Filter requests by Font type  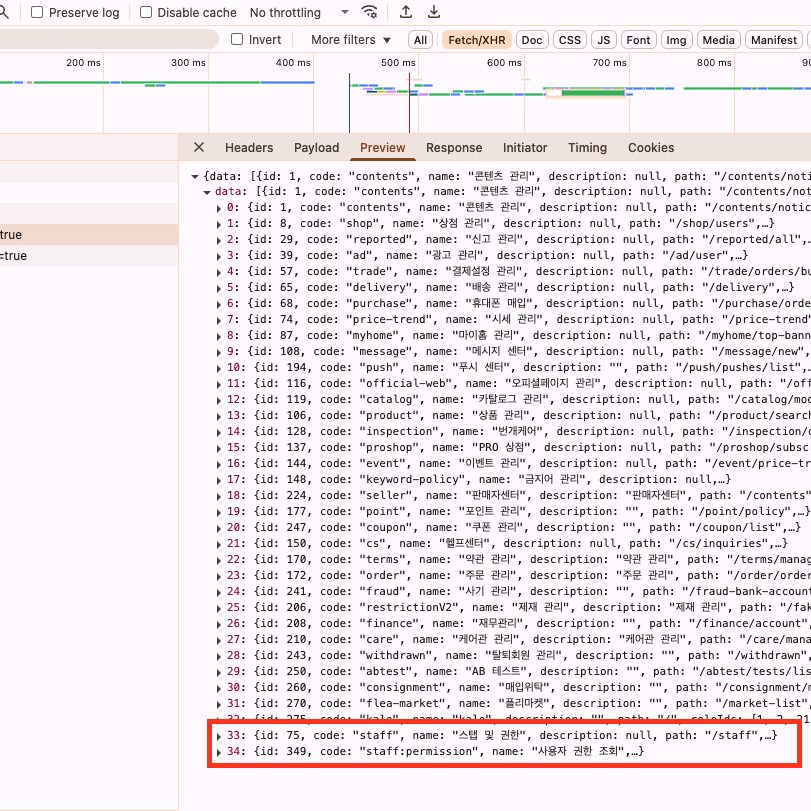pyautogui.click(x=638, y=40)
